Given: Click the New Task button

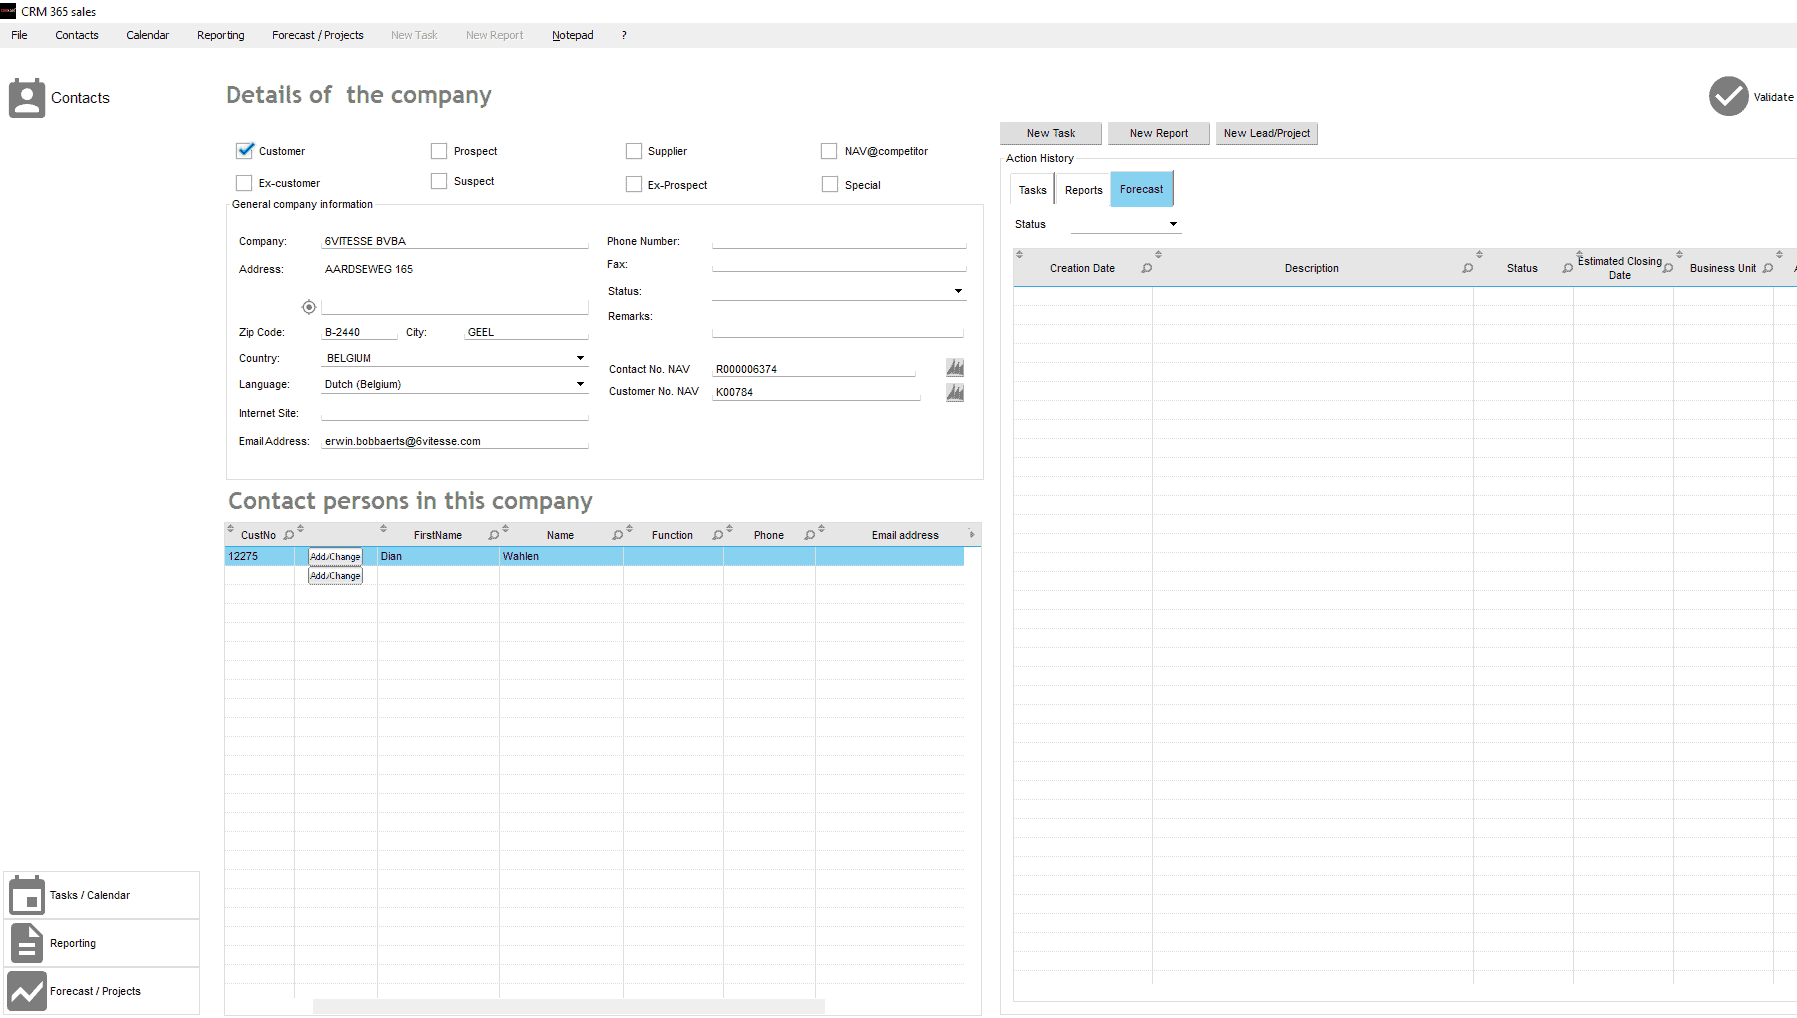Looking at the screenshot, I should pyautogui.click(x=1051, y=133).
